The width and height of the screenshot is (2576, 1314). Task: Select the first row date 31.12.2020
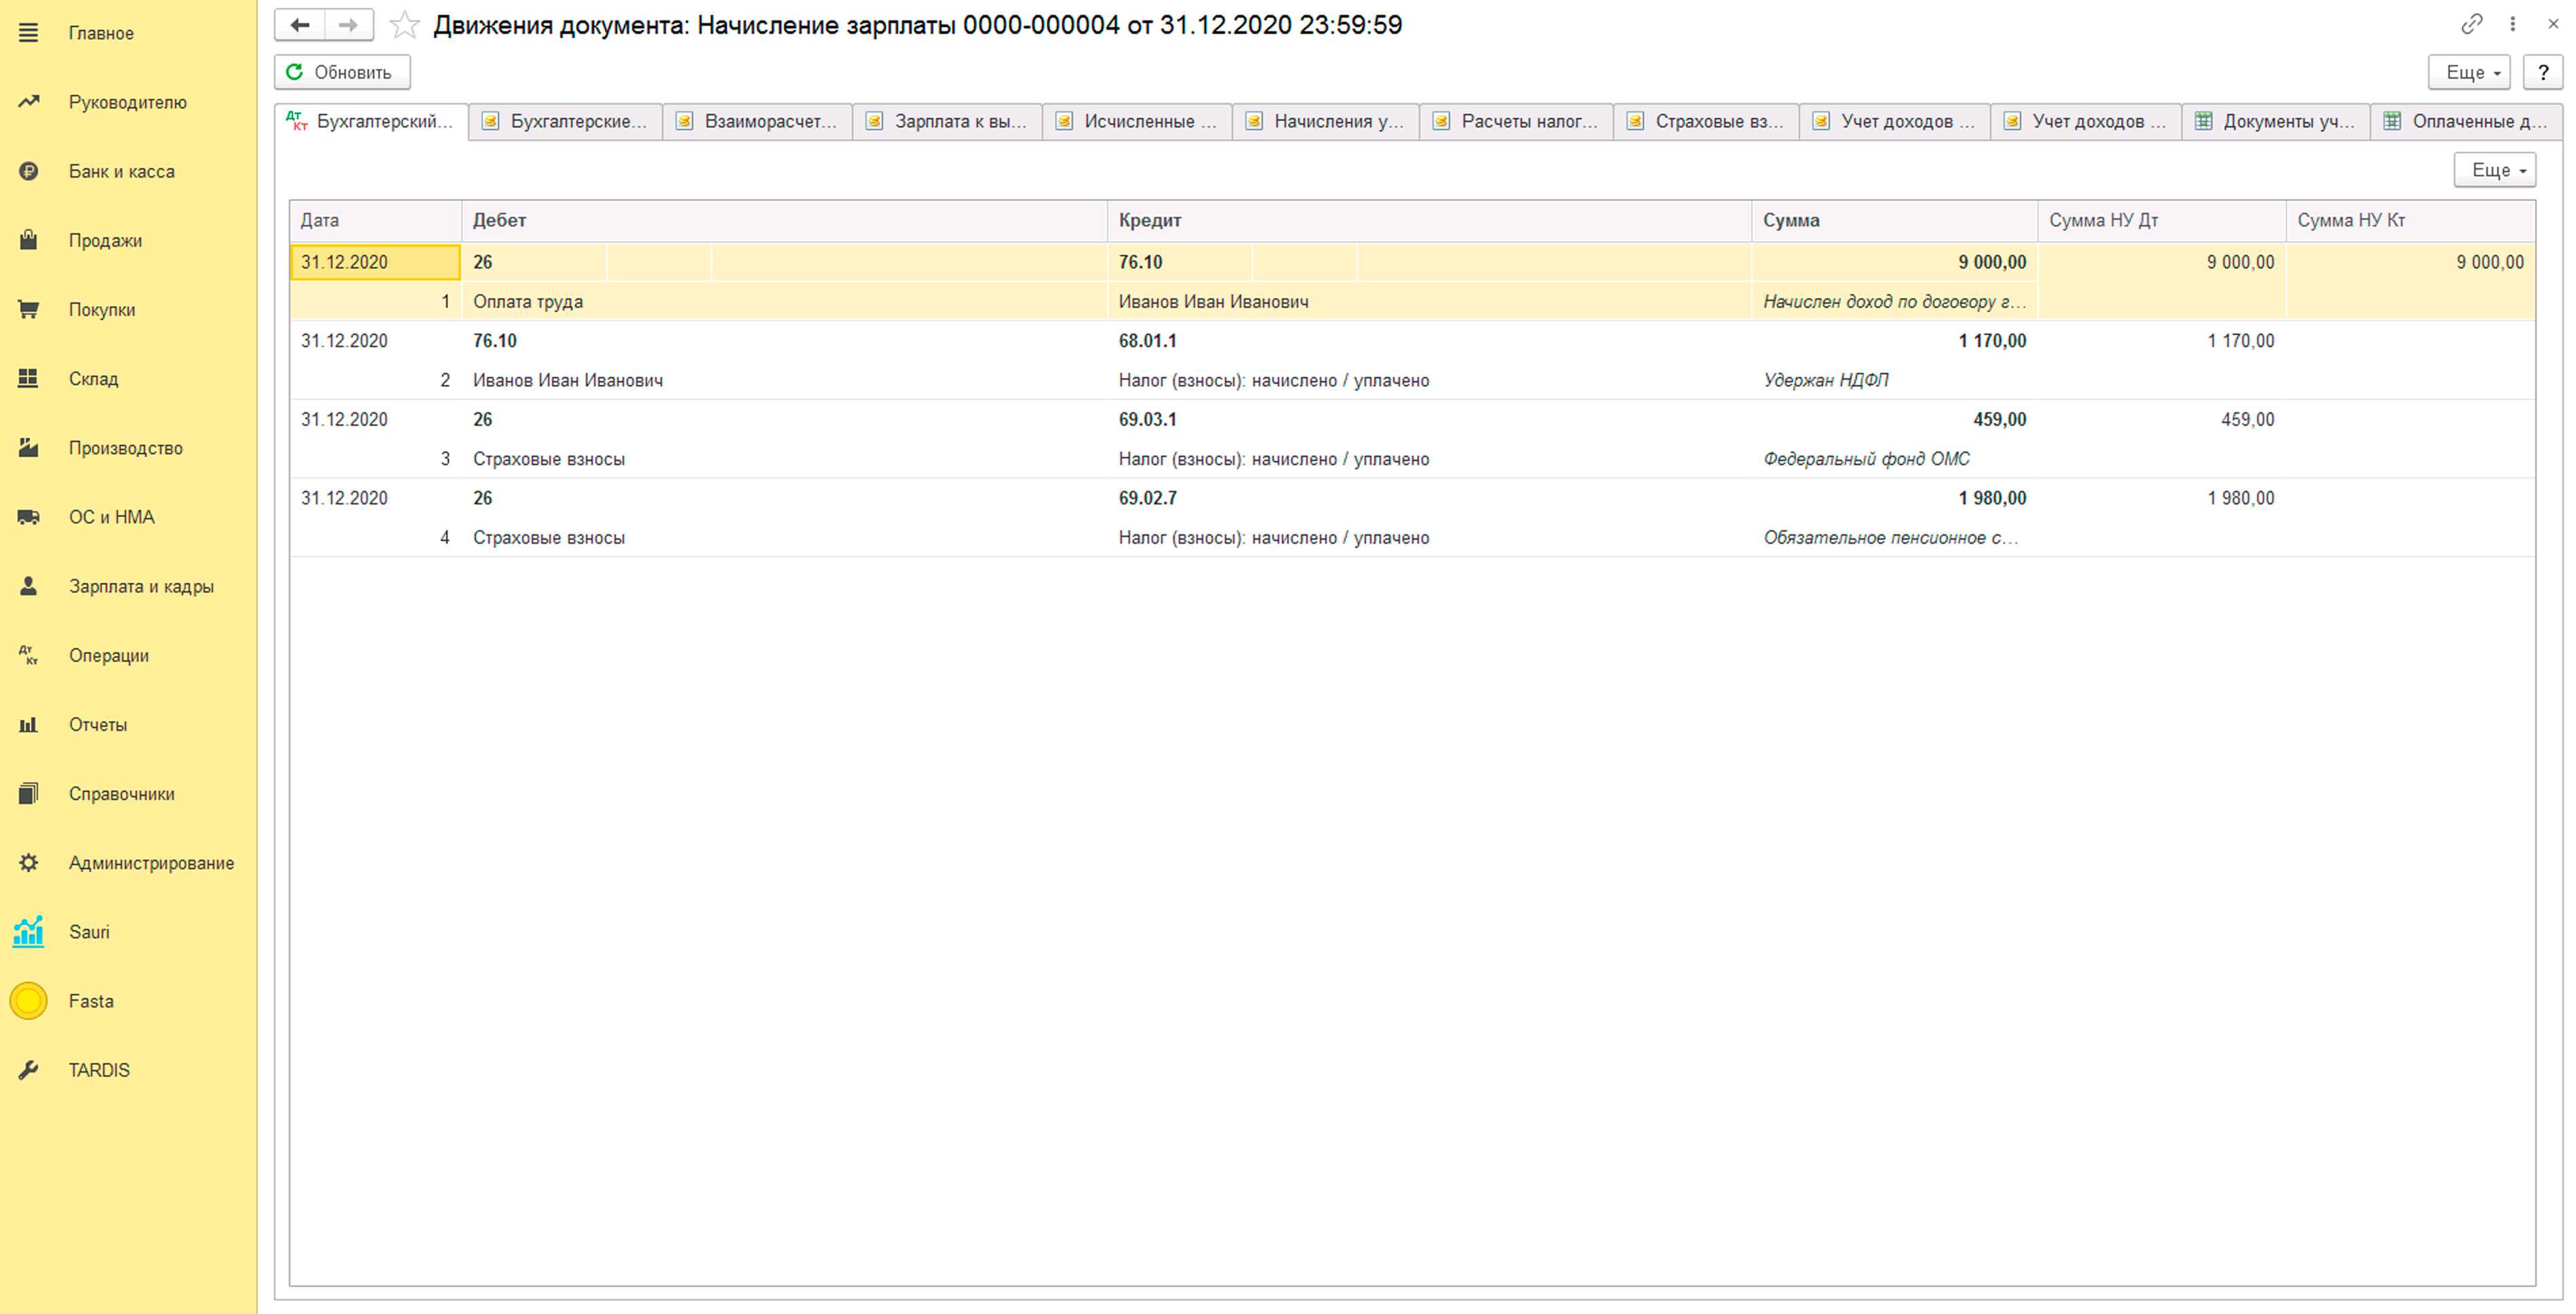375,262
